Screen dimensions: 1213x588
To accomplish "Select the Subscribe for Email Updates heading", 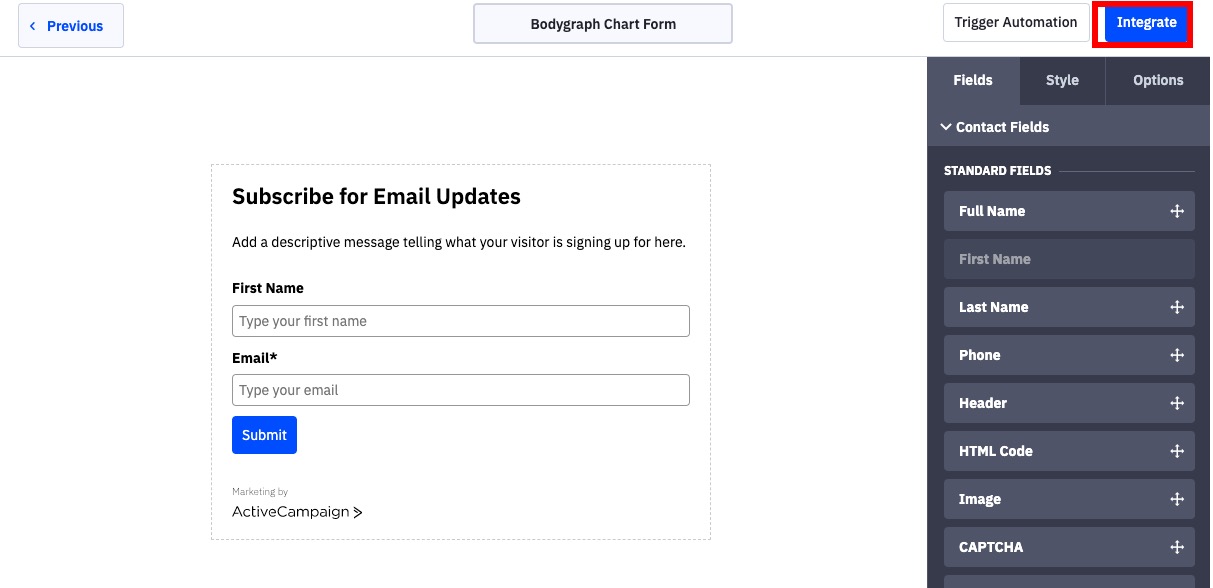I will (376, 196).
